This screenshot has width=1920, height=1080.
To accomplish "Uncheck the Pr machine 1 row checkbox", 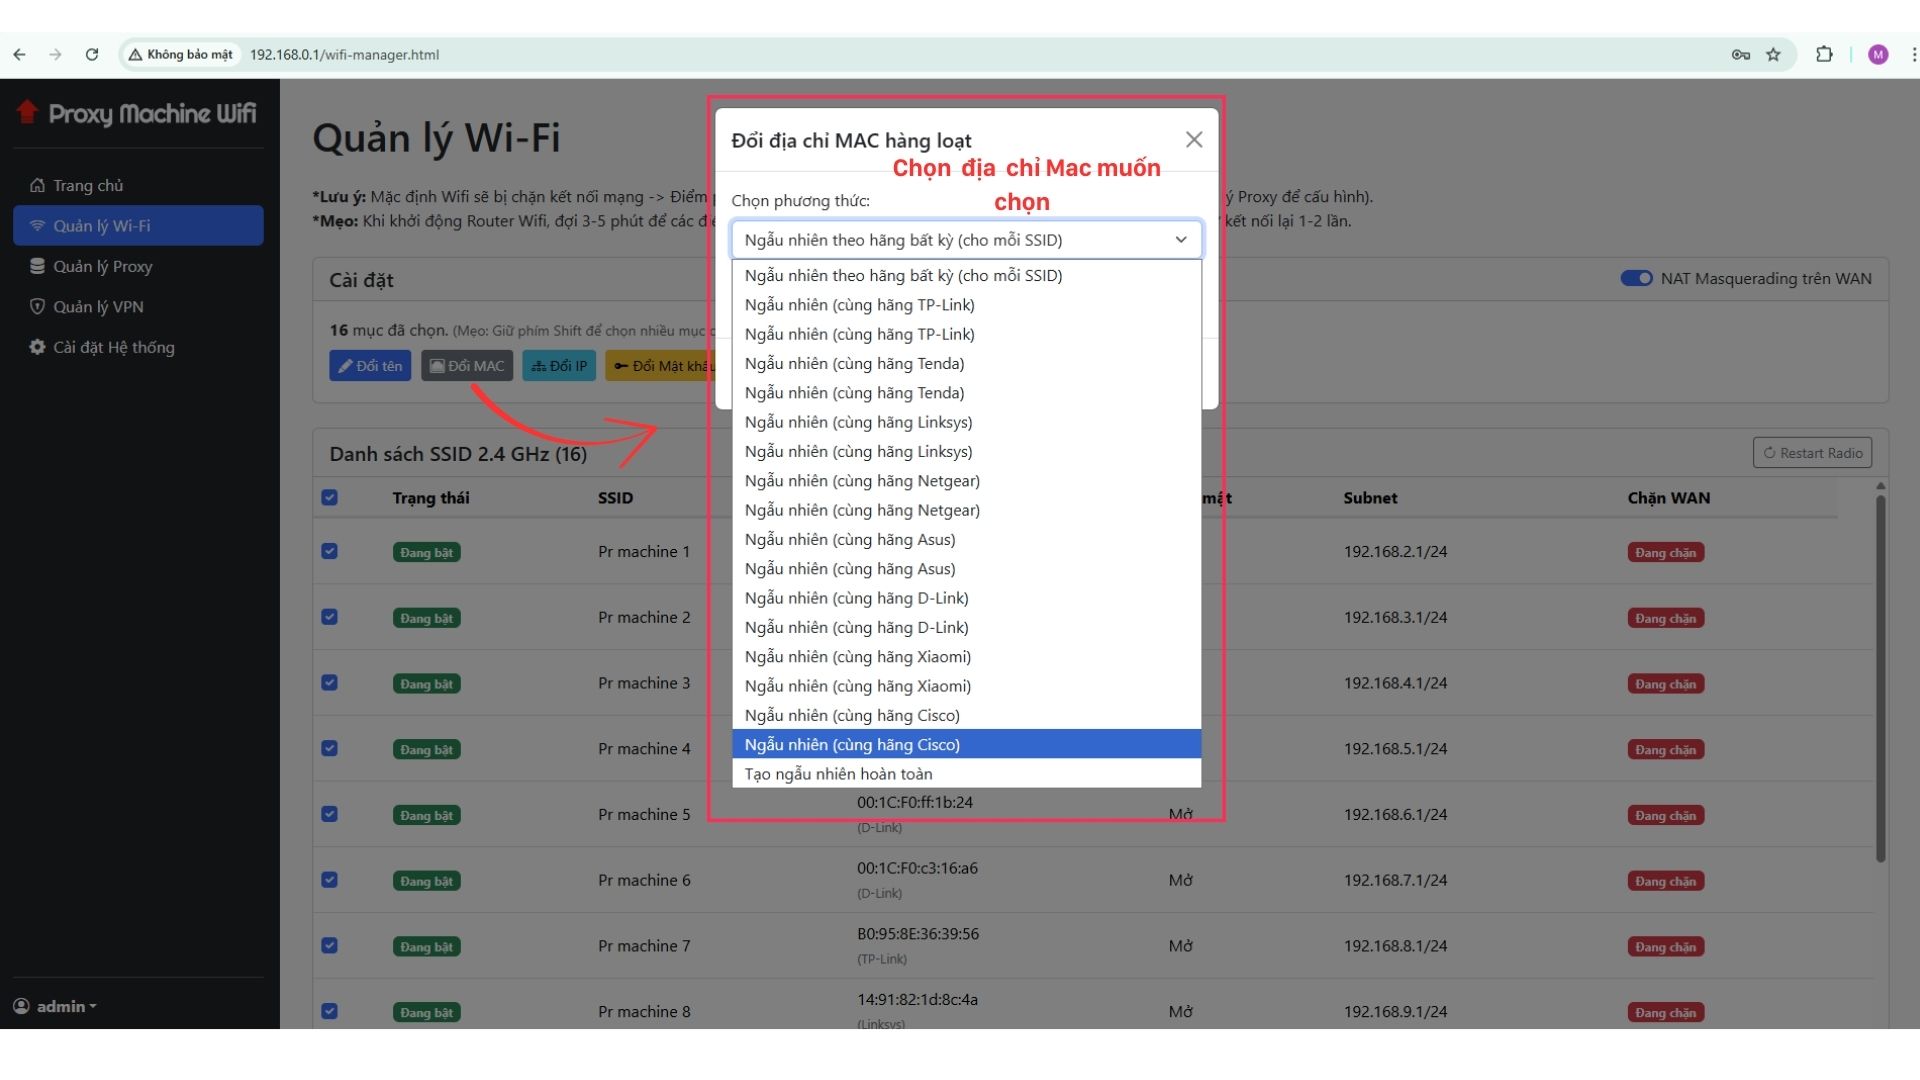I will tap(330, 551).
